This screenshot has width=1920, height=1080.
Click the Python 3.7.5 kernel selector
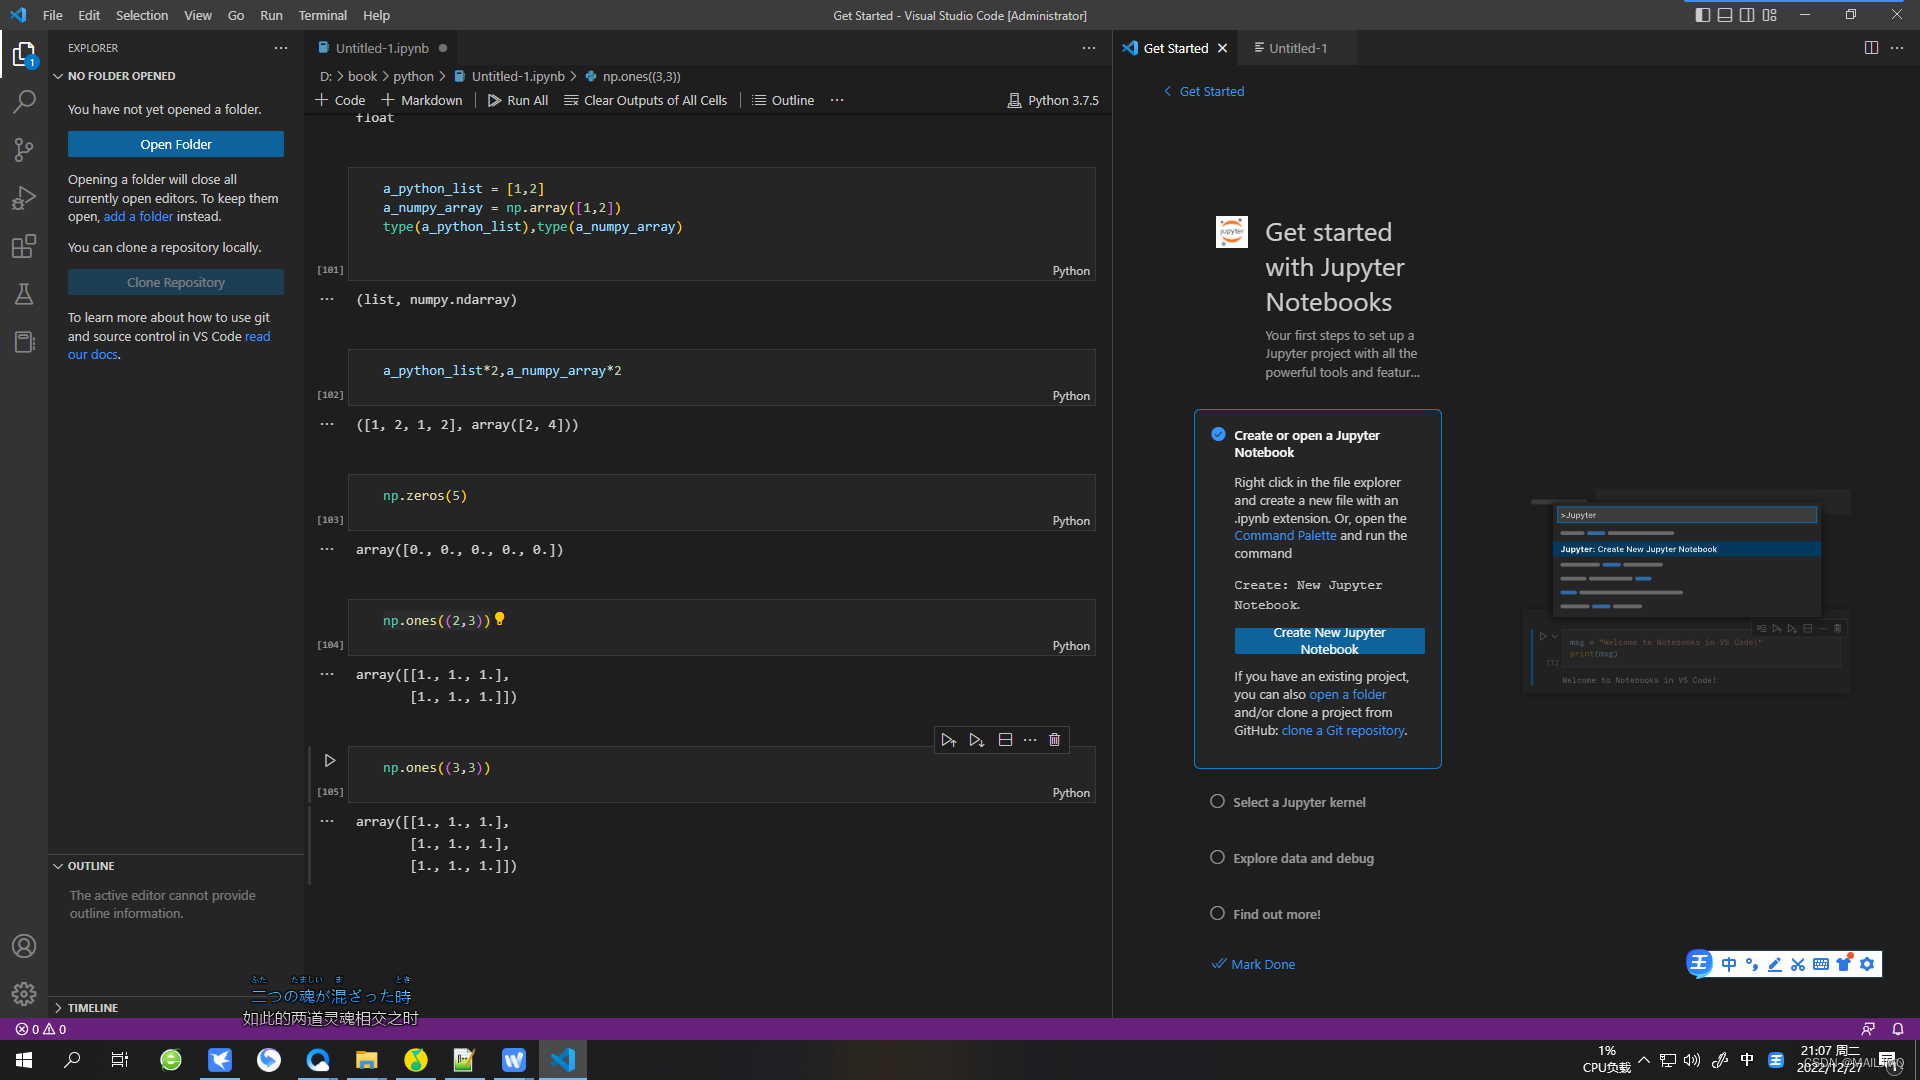coord(1053,100)
